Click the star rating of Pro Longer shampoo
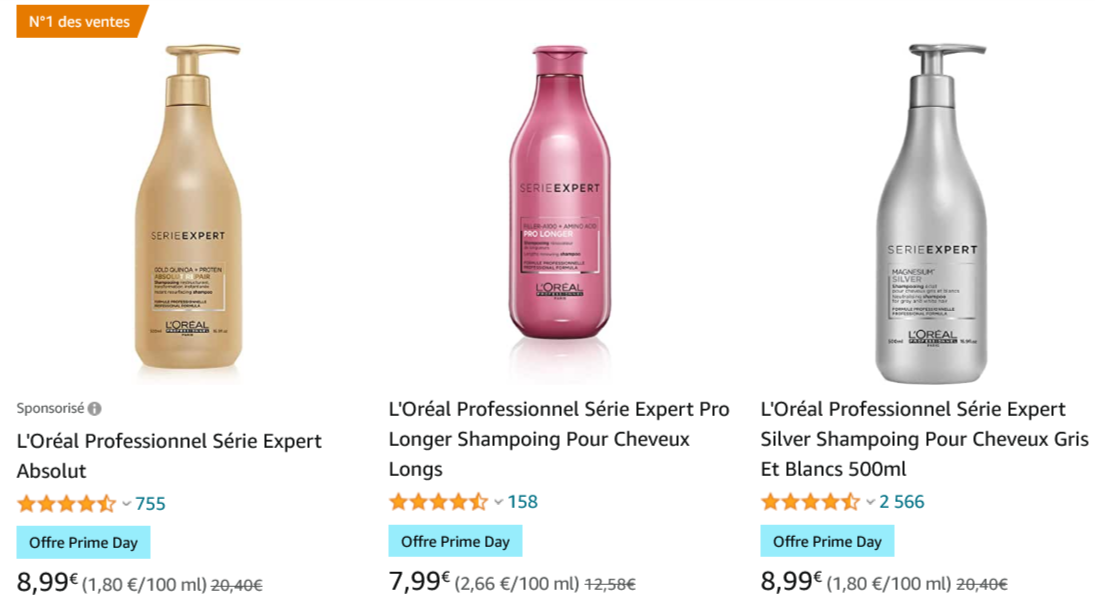 coord(436,503)
